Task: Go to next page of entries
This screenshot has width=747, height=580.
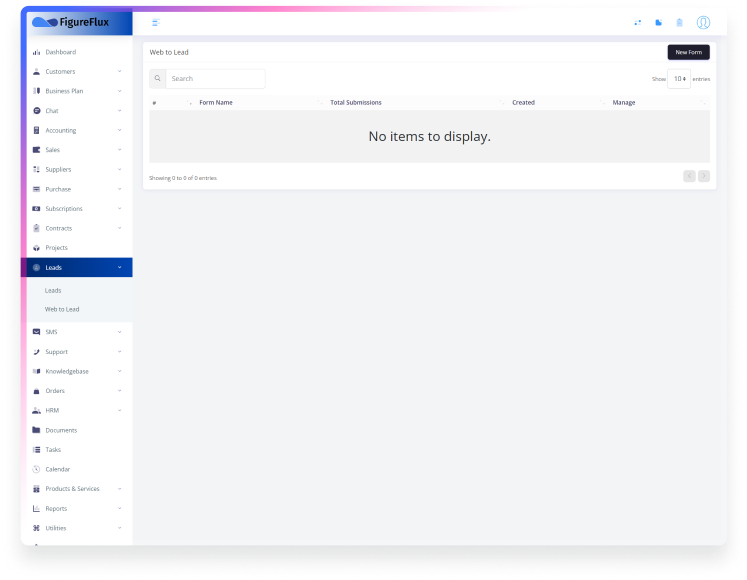Action: pyautogui.click(x=704, y=176)
